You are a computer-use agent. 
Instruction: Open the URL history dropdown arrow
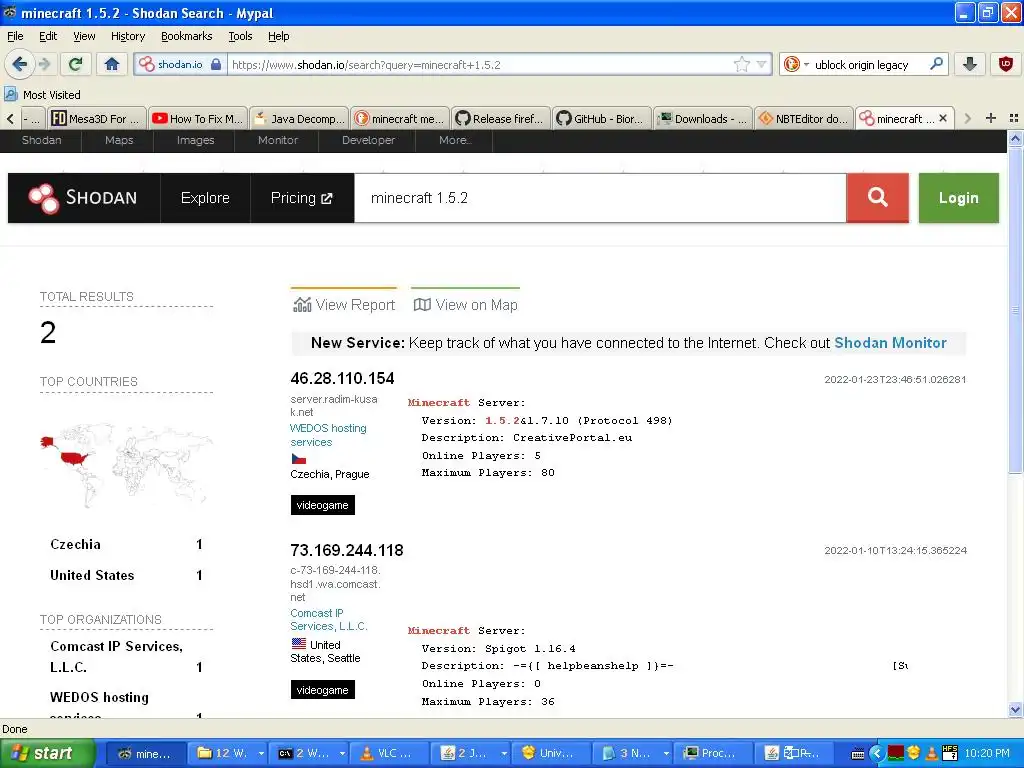pos(761,64)
